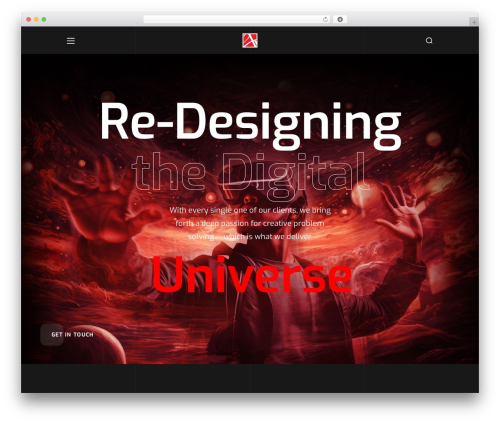
Task: Reload page using the refresh icon
Action: point(325,19)
